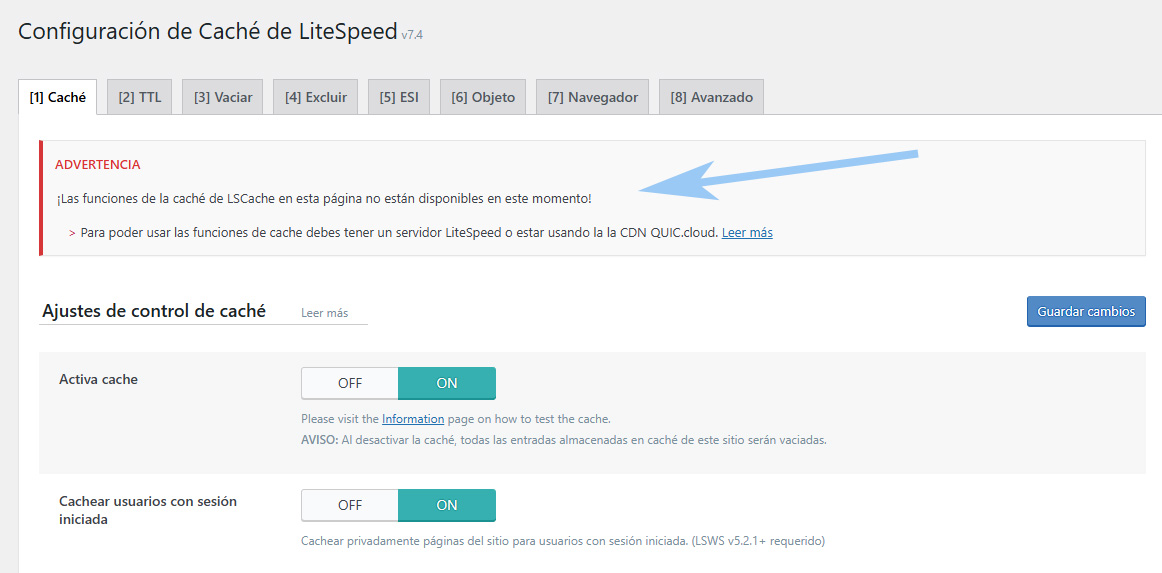The image size is (1162, 573).
Task: Click the ADVERTENCIA warning heading
Action: point(97,164)
